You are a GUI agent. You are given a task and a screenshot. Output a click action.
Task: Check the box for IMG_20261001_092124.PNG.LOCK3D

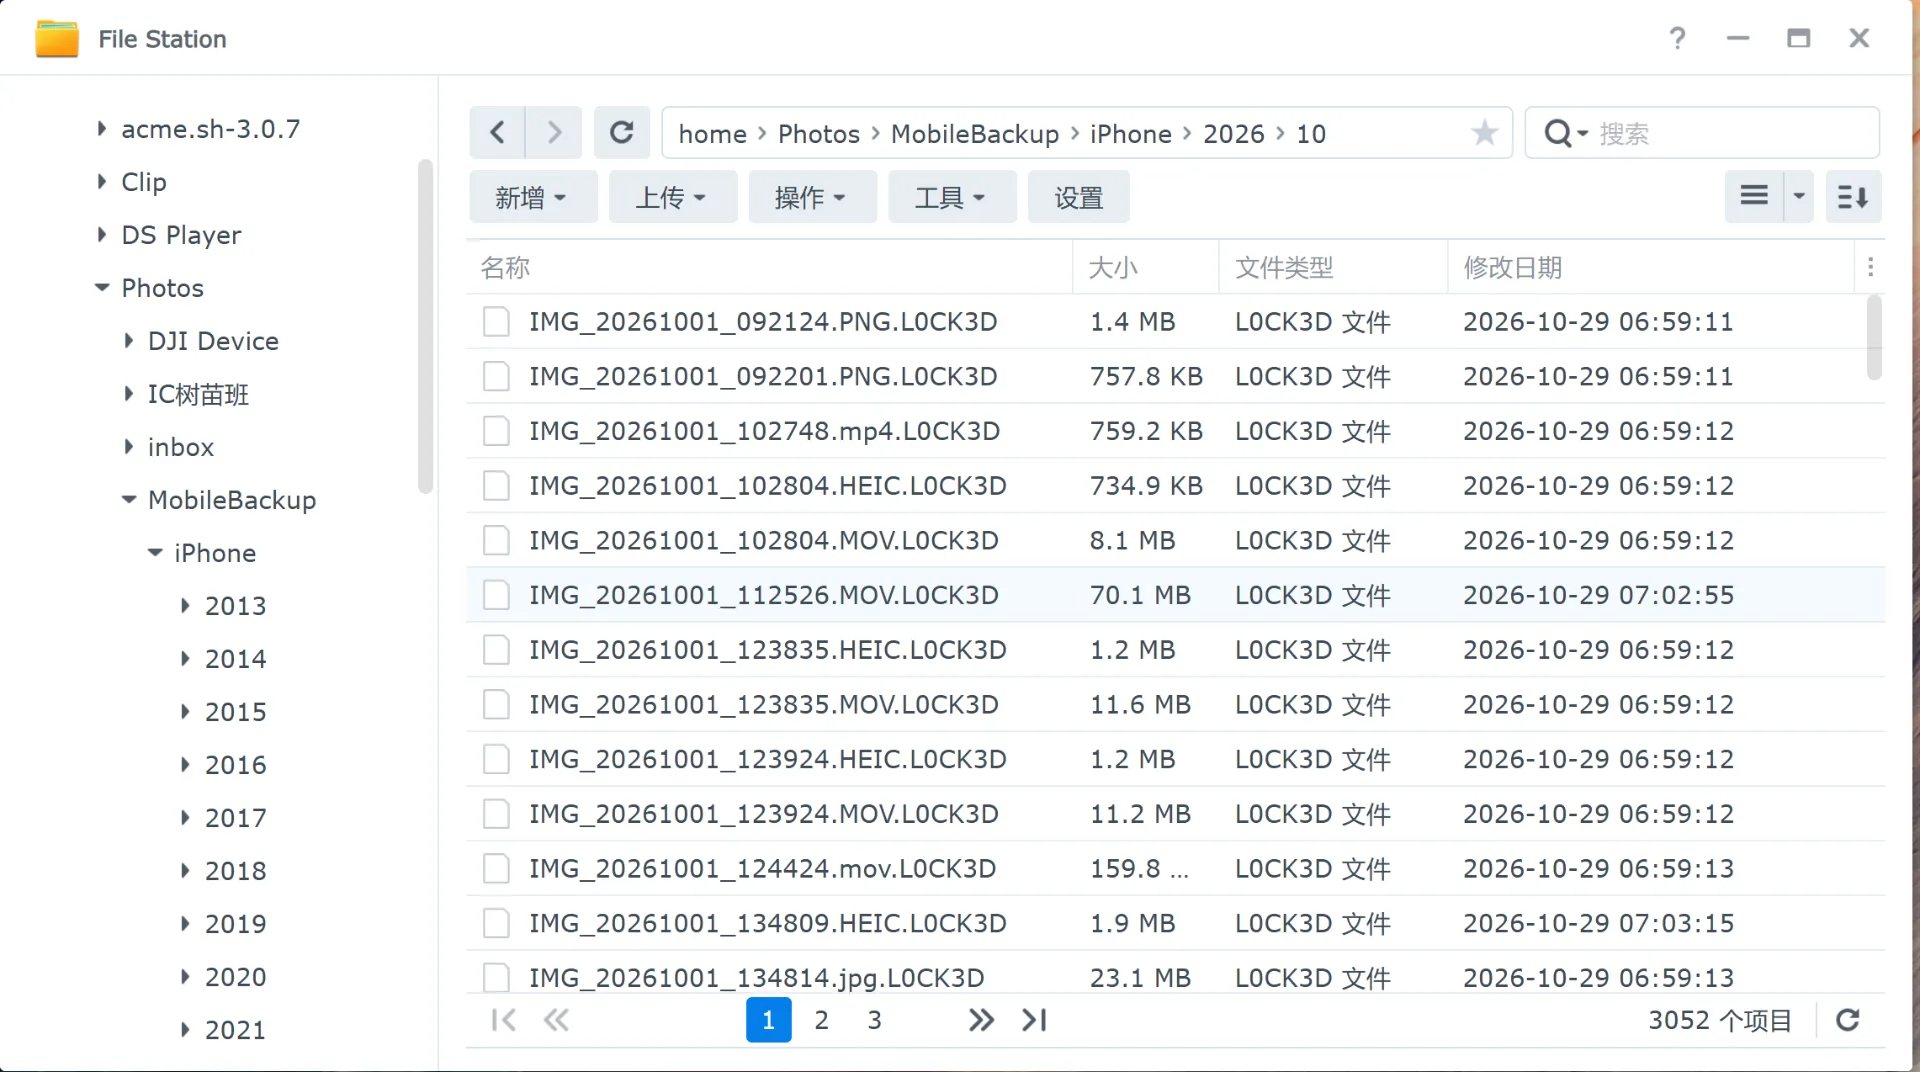tap(496, 322)
